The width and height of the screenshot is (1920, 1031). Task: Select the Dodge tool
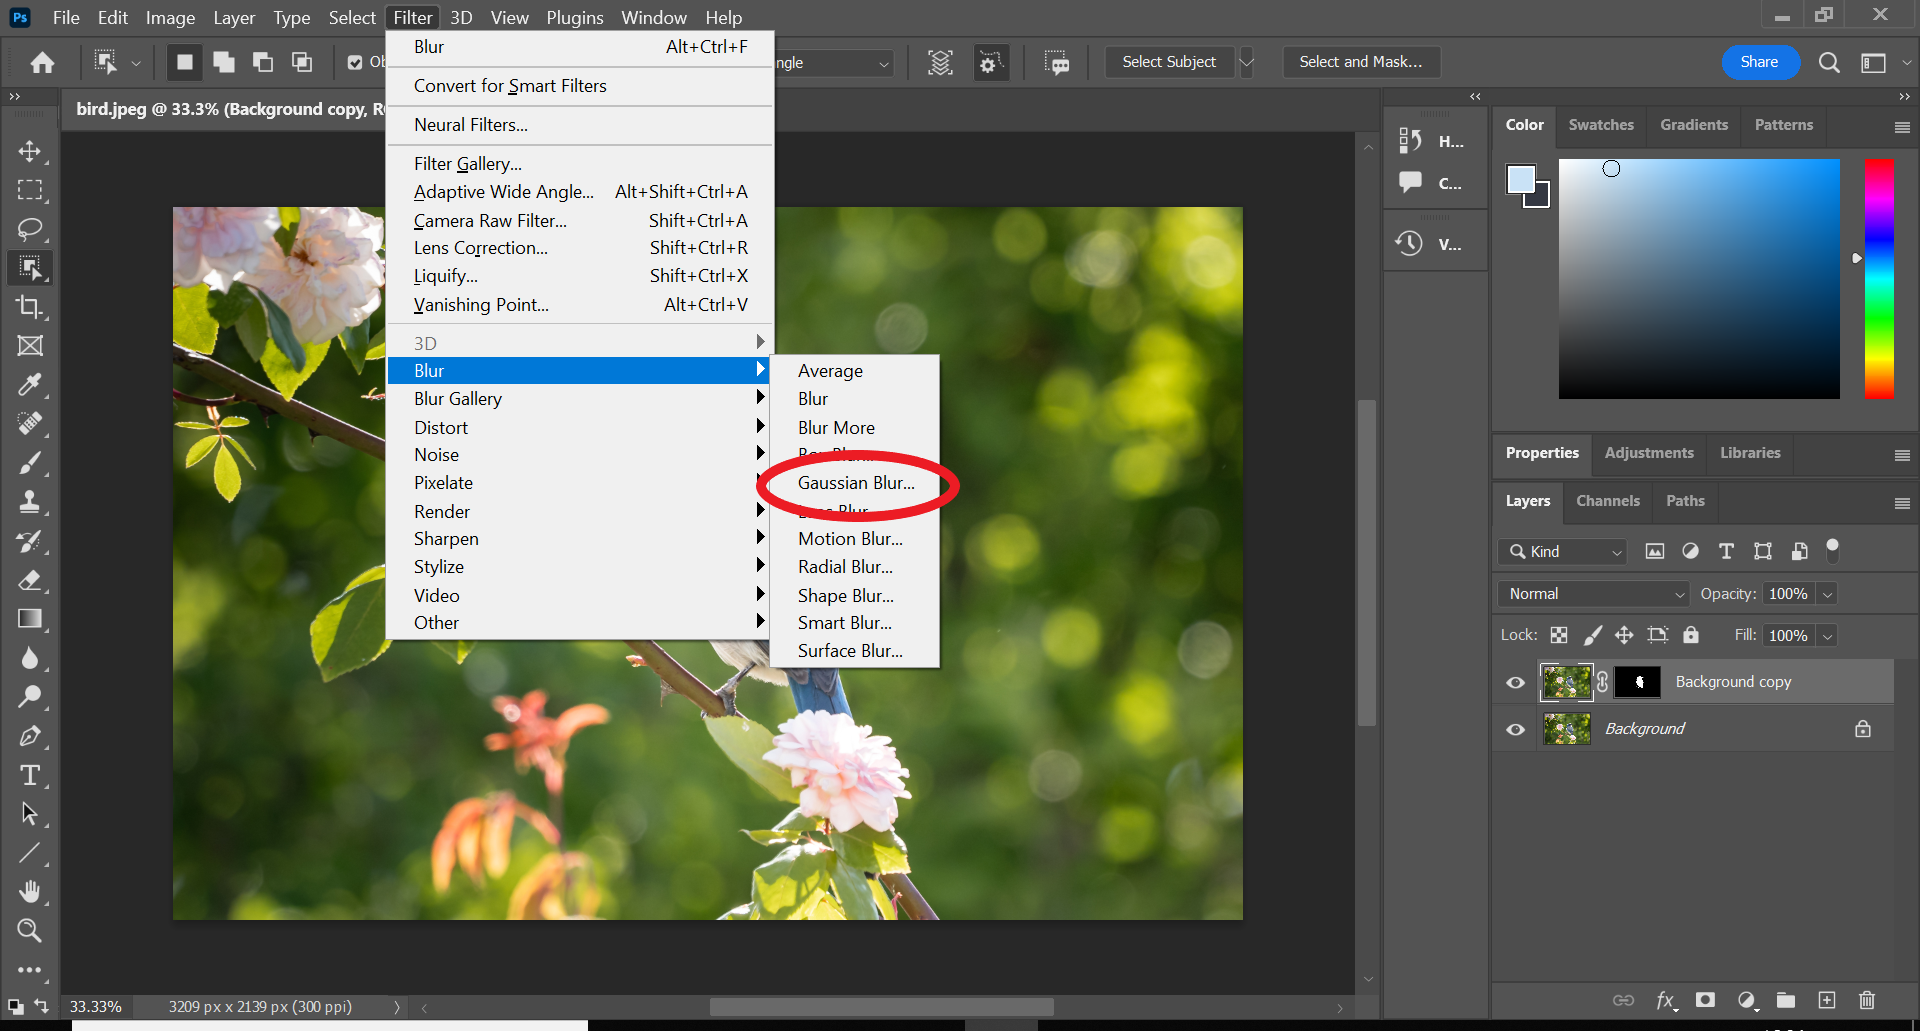tap(30, 697)
